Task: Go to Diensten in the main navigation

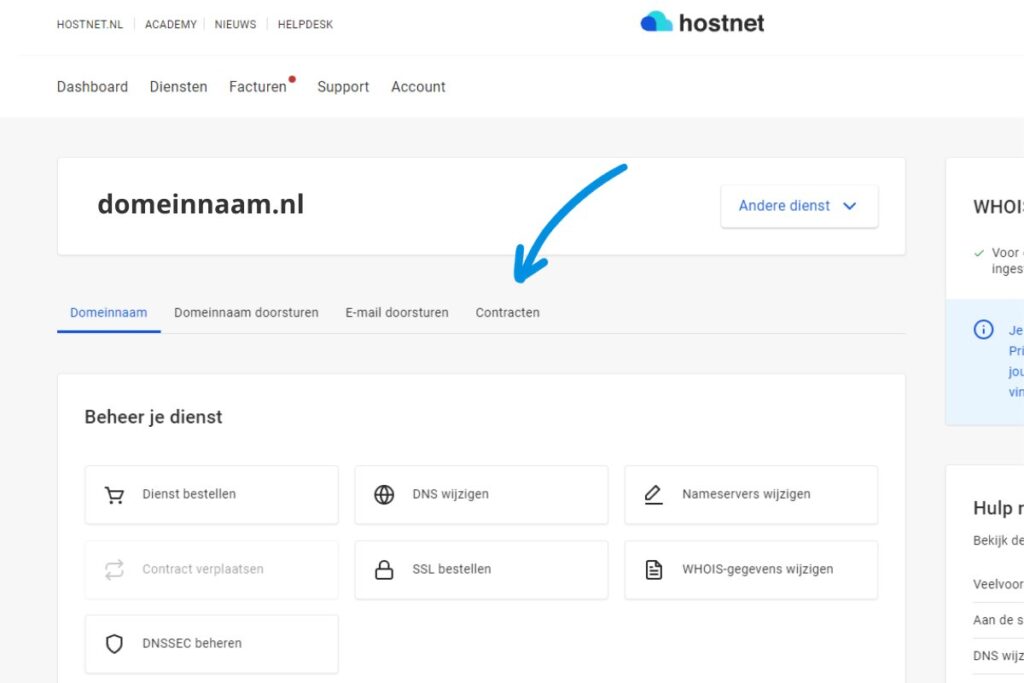Action: (178, 87)
